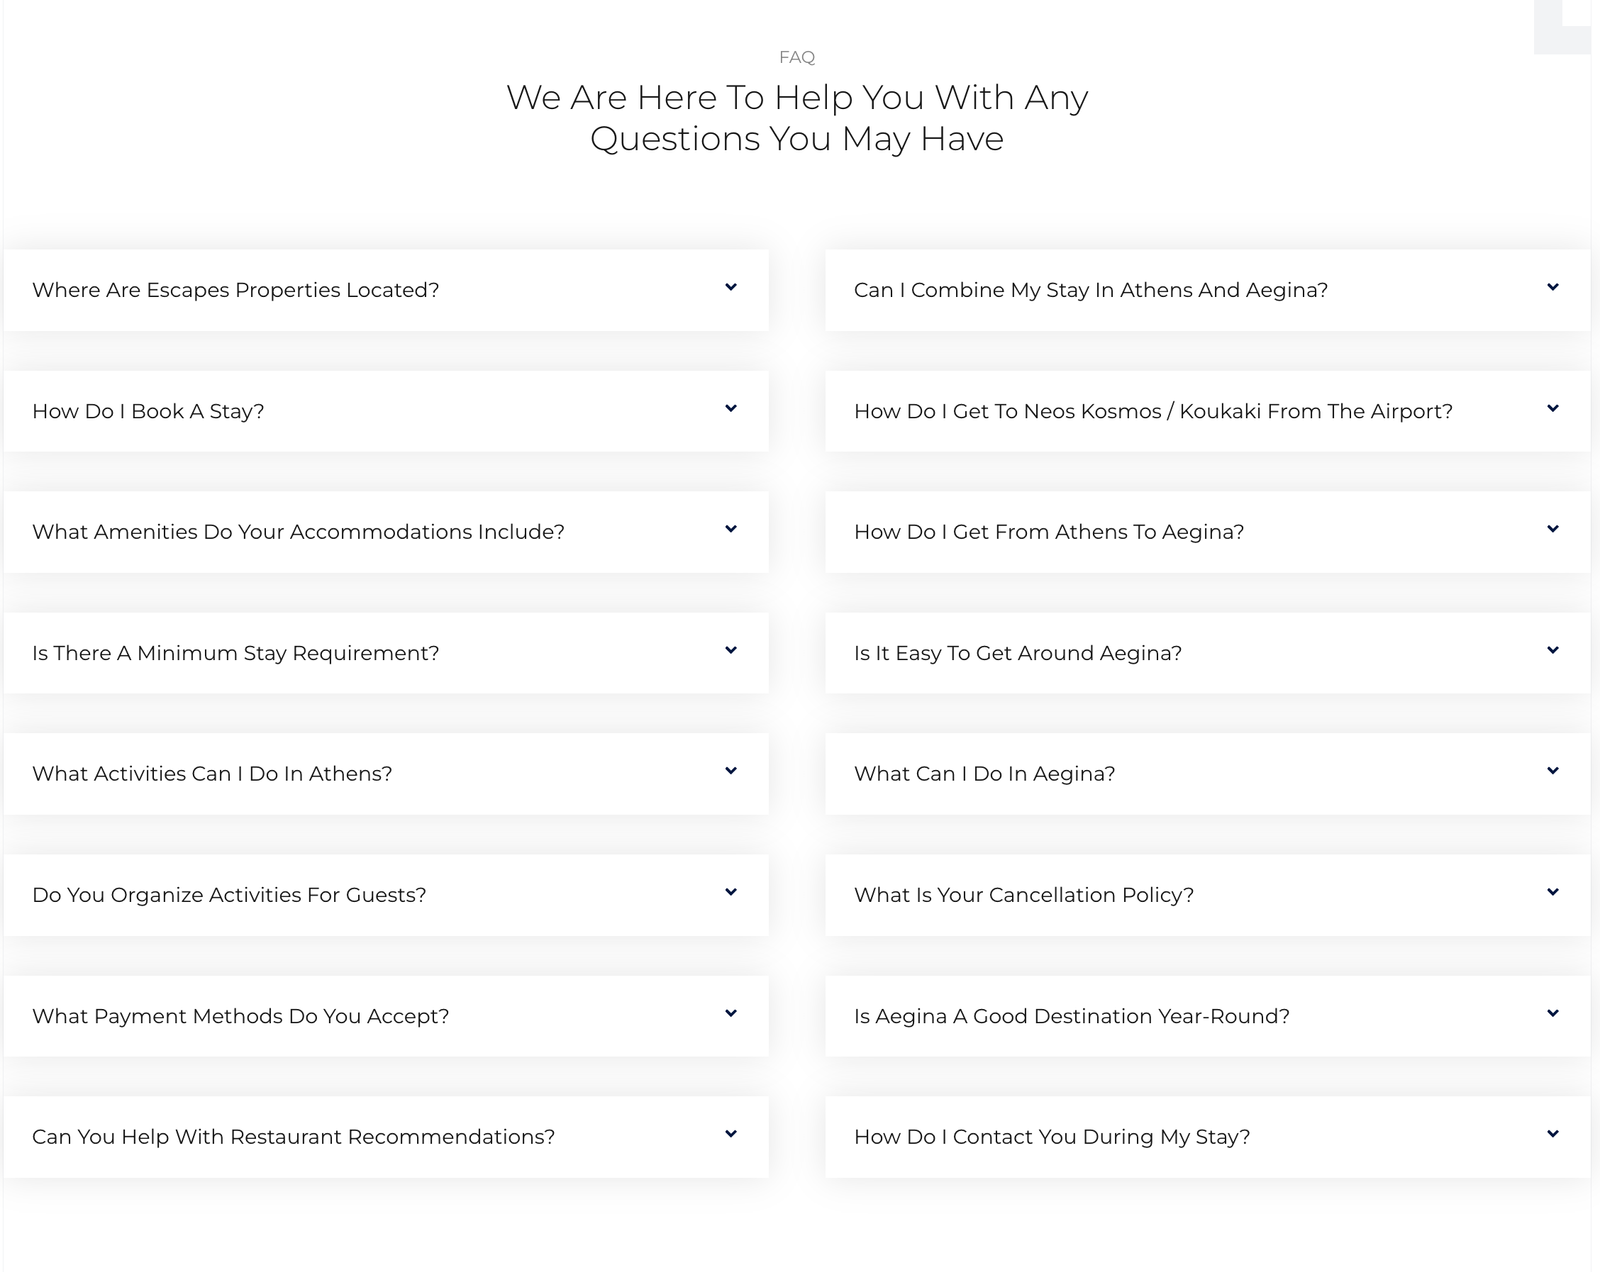1600x1272 pixels.
Task: Expand 'Do You Organize Activities For Guests?' panel
Action: click(229, 895)
